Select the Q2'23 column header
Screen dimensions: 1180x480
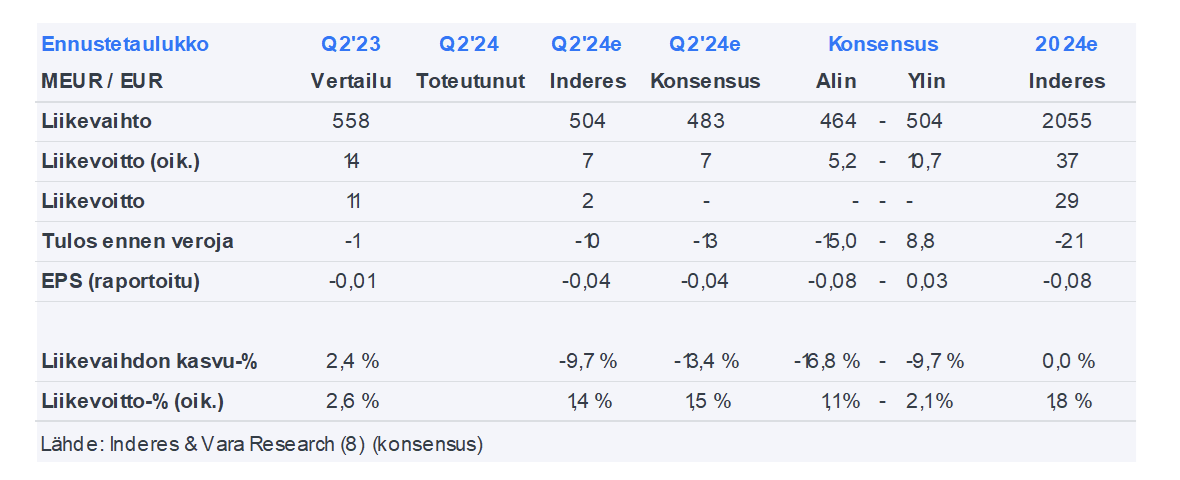click(351, 44)
